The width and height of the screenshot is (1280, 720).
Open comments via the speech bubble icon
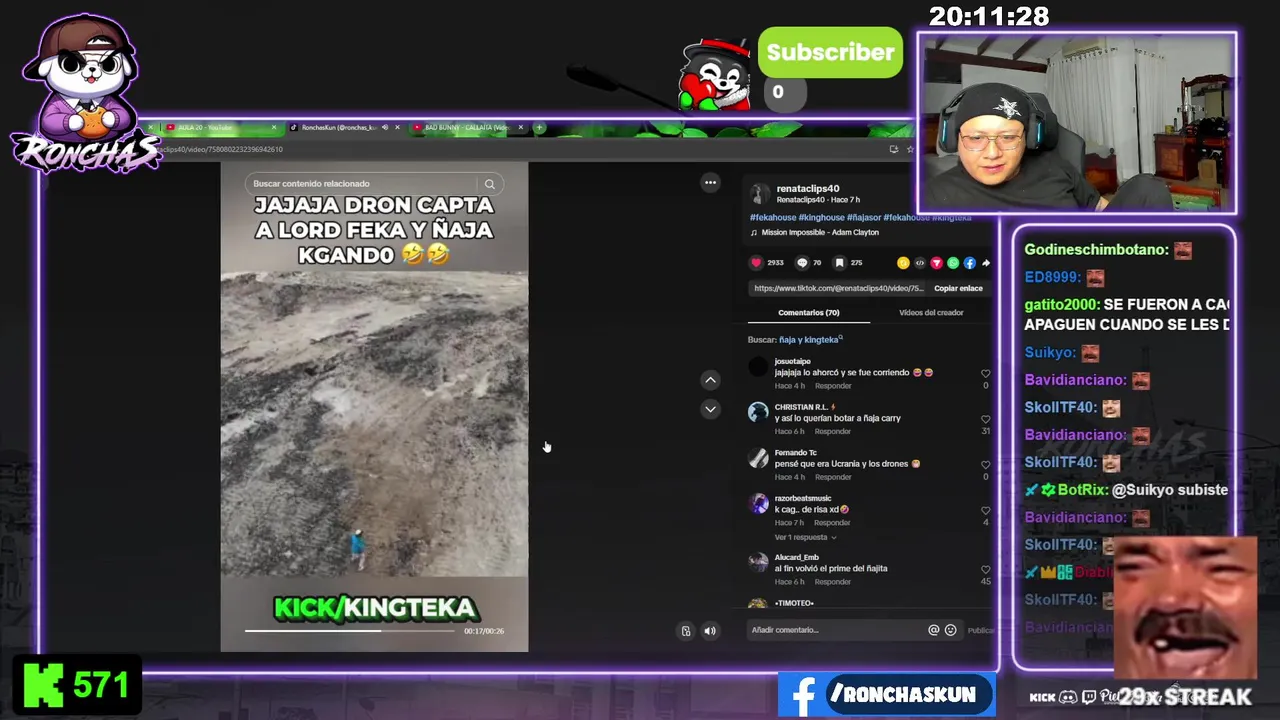pos(802,263)
